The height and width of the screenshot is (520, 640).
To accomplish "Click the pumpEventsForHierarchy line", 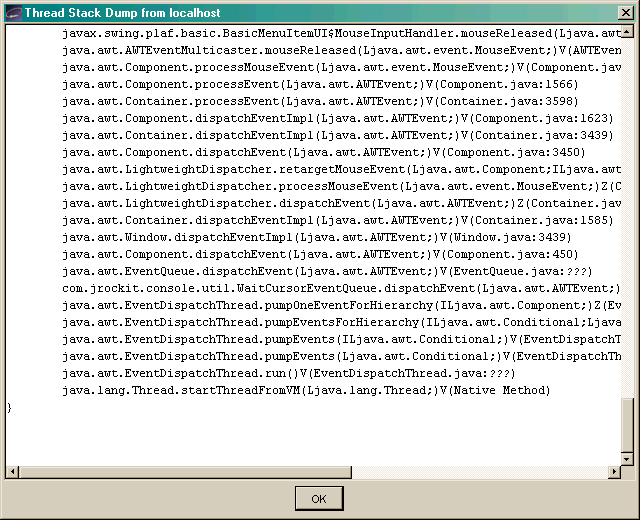I will tap(342, 322).
